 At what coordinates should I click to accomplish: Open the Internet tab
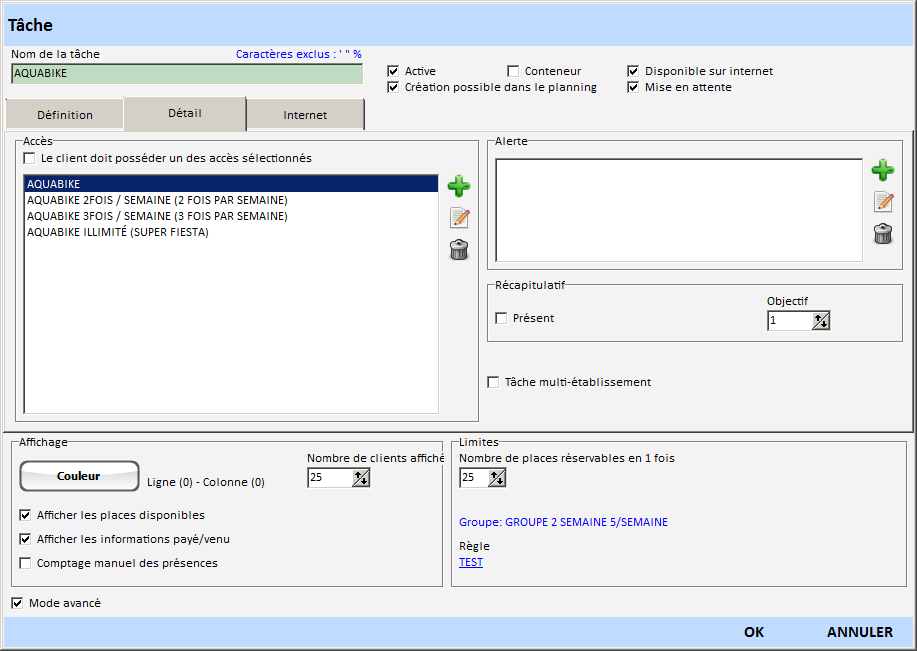305,115
